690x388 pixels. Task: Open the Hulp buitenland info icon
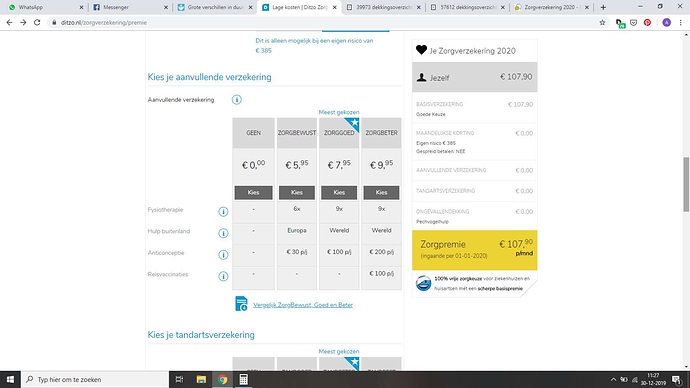pos(224,233)
